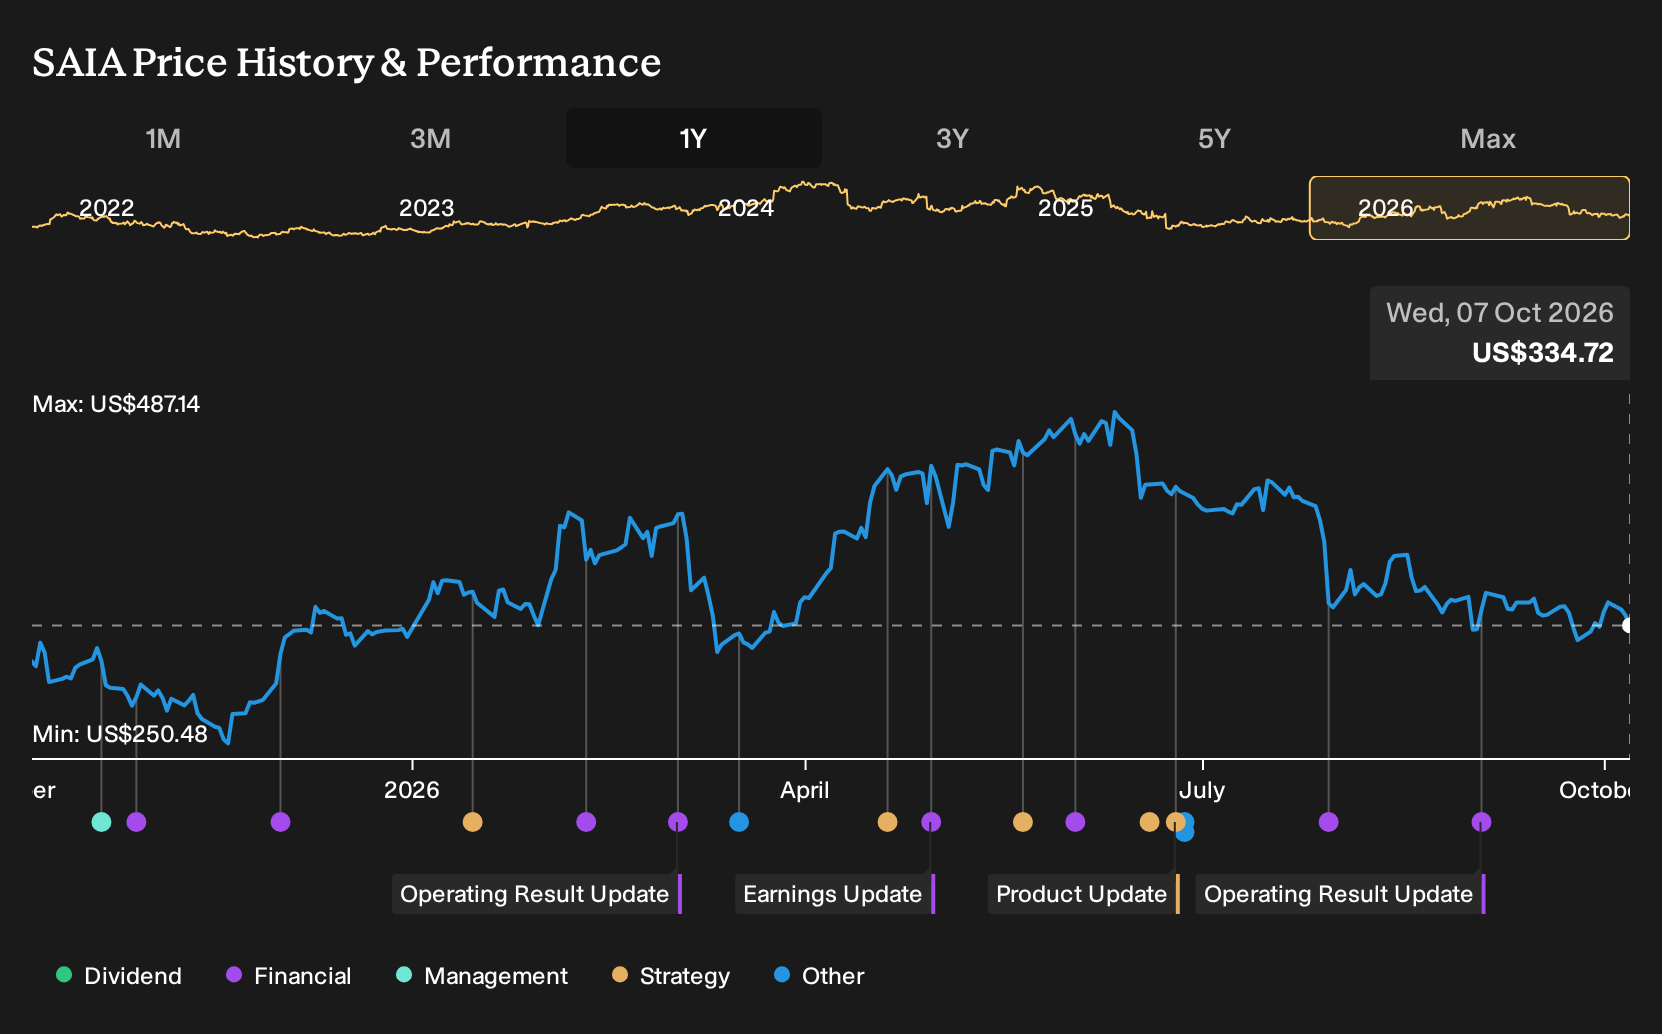Click the purple marker linked to the Operating Result Update beside Product Update

pyautogui.click(x=1481, y=822)
